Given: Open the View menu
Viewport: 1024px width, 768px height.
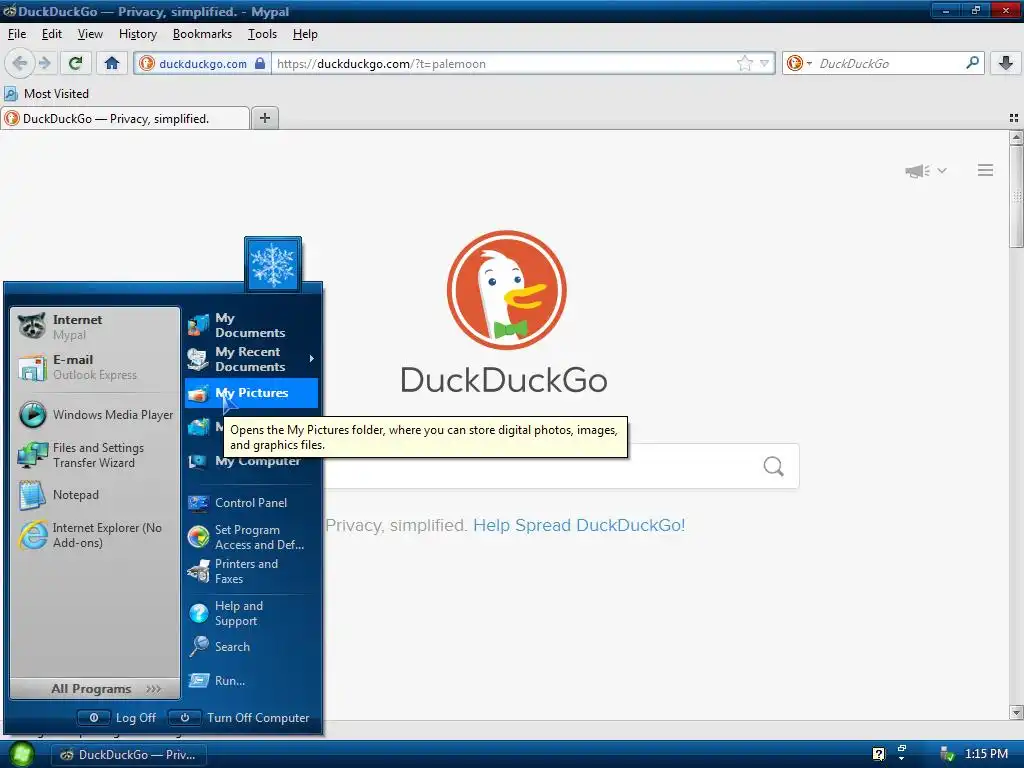Looking at the screenshot, I should 90,34.
